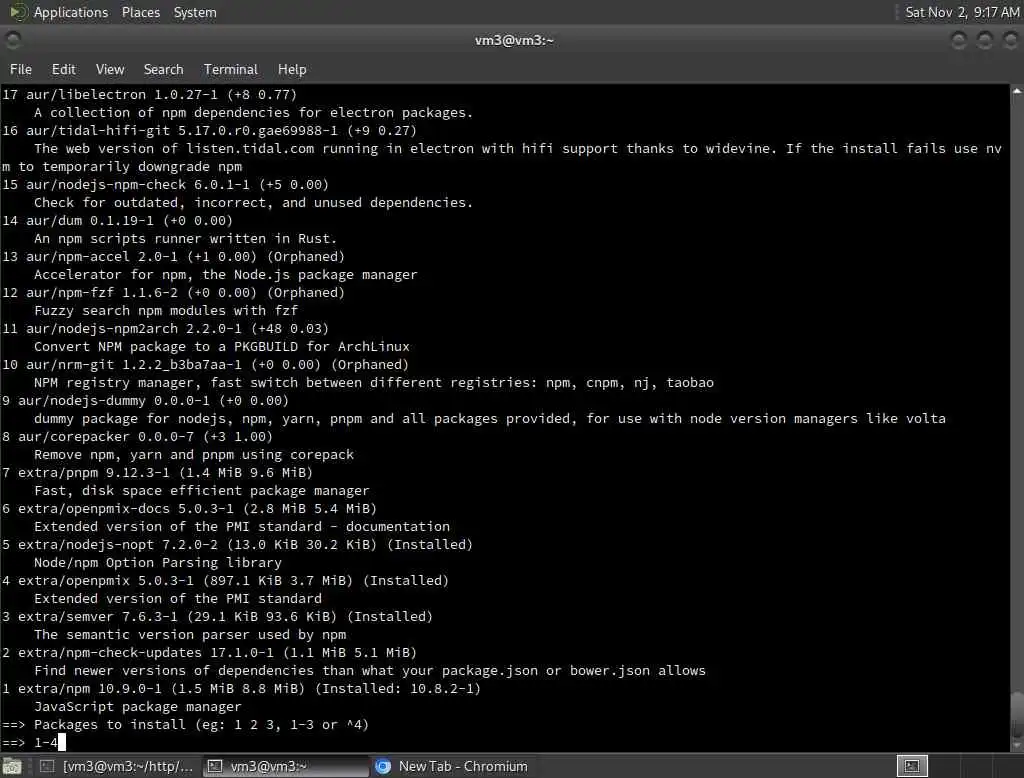Open the System menu
This screenshot has height=778, width=1024.
tap(195, 12)
